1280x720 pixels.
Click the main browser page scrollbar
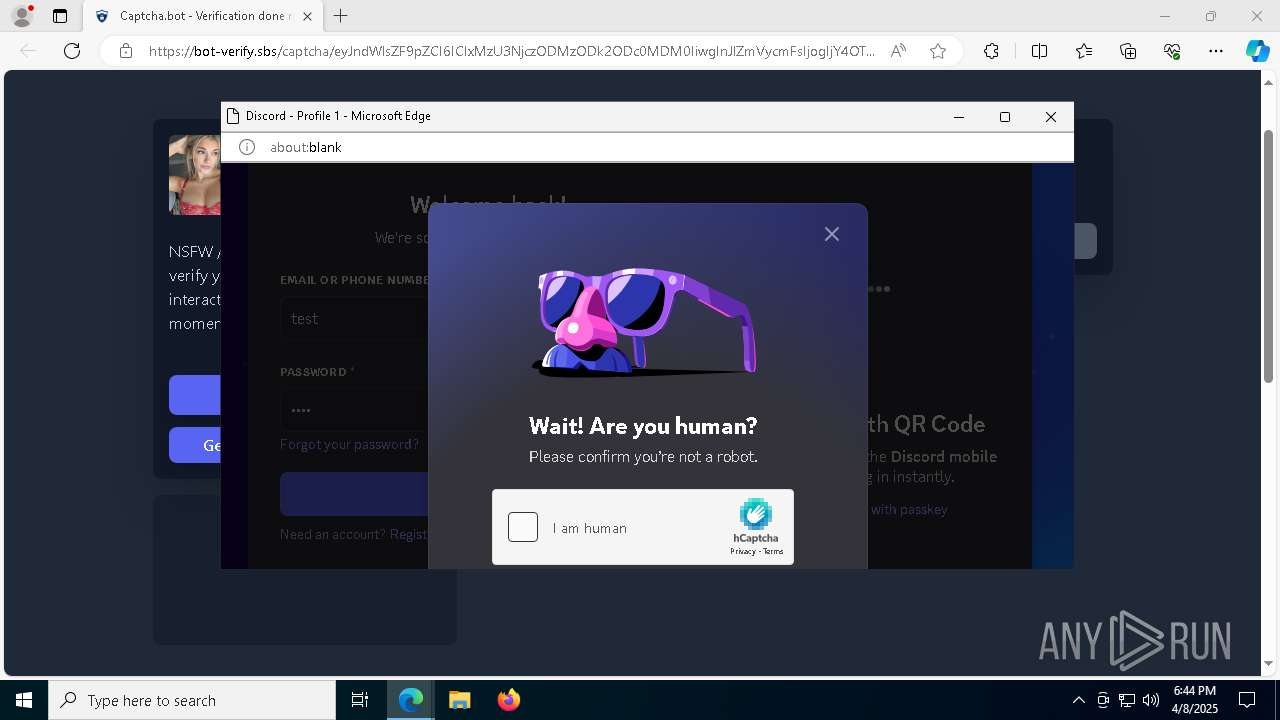click(1269, 255)
